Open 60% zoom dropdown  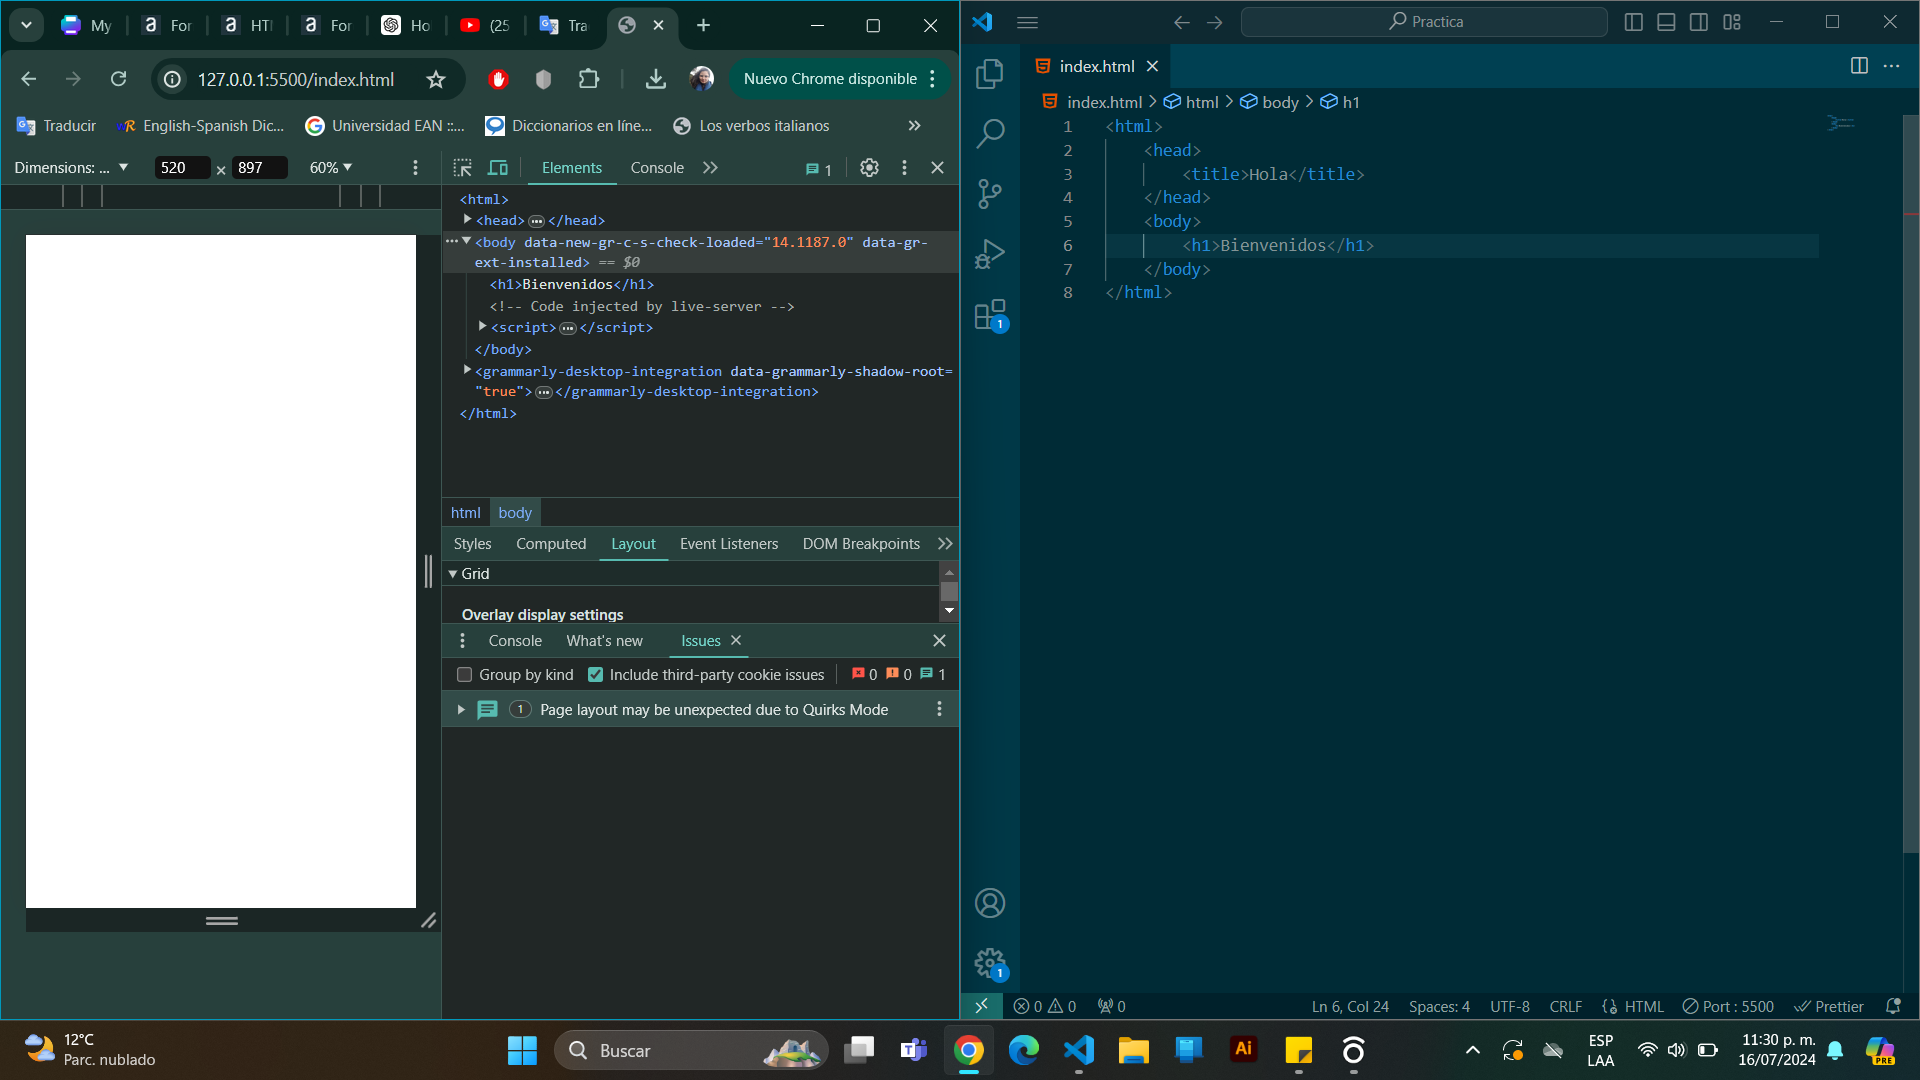point(331,168)
